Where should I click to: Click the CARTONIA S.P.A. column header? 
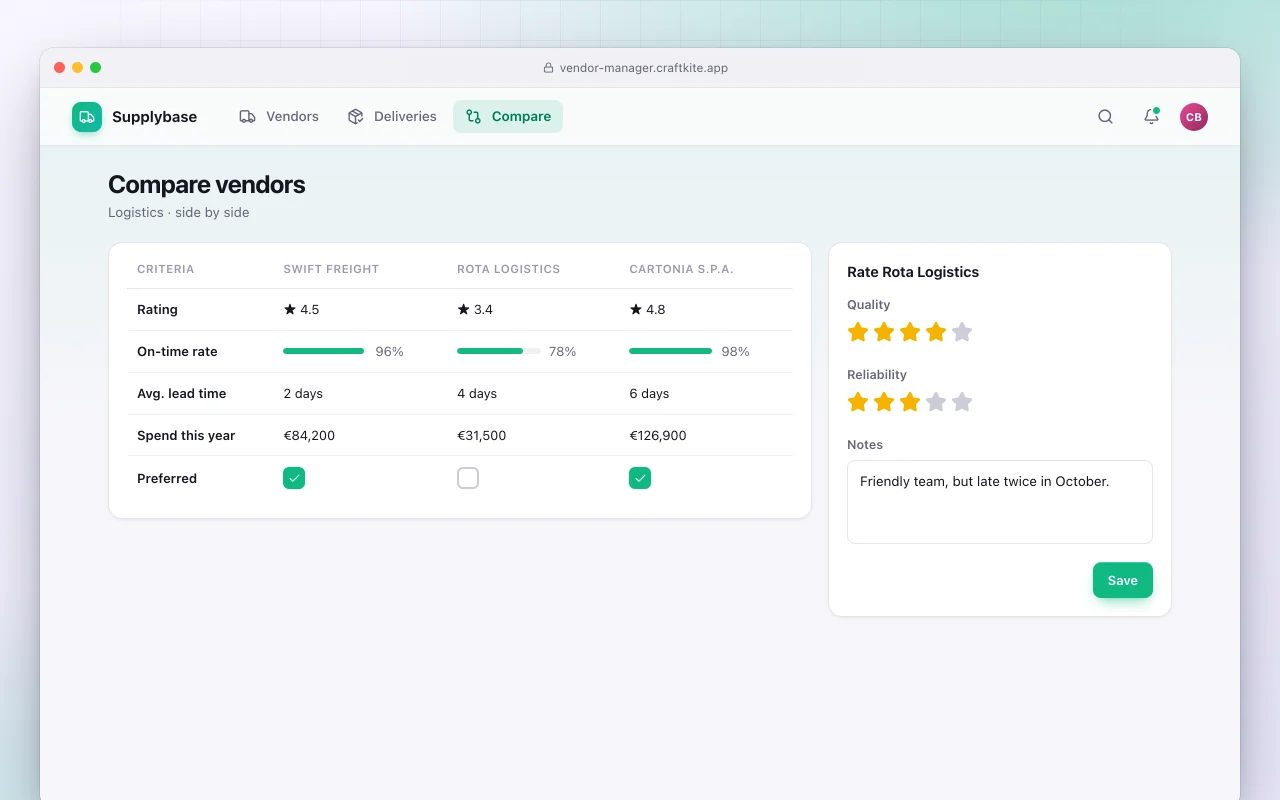click(x=682, y=270)
